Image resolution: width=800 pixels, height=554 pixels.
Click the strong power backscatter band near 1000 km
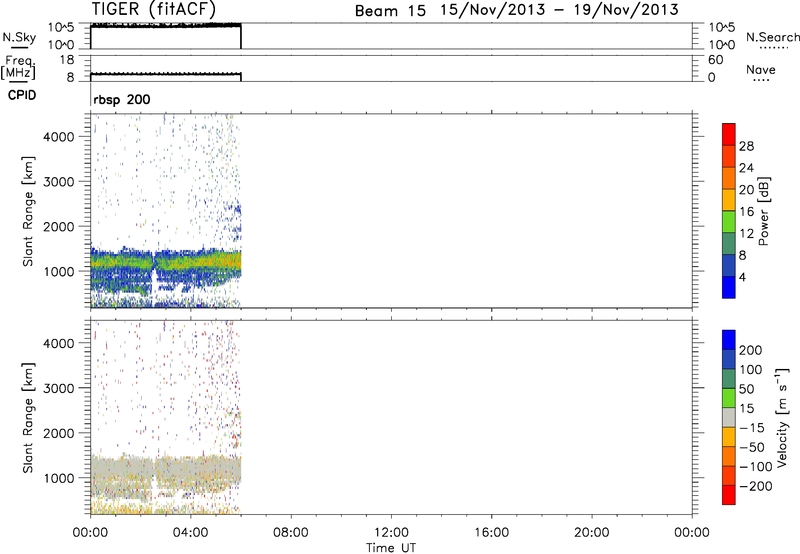[x=165, y=262]
